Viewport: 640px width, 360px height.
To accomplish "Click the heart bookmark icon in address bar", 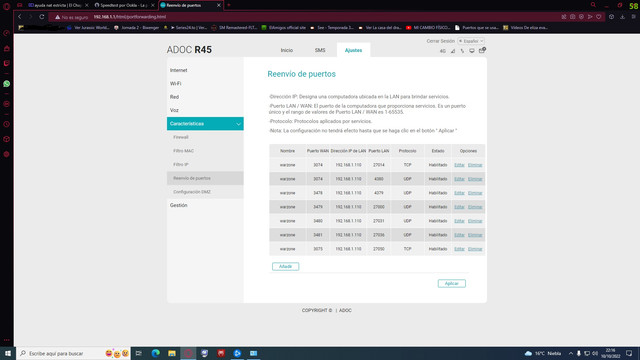I will pyautogui.click(x=599, y=17).
